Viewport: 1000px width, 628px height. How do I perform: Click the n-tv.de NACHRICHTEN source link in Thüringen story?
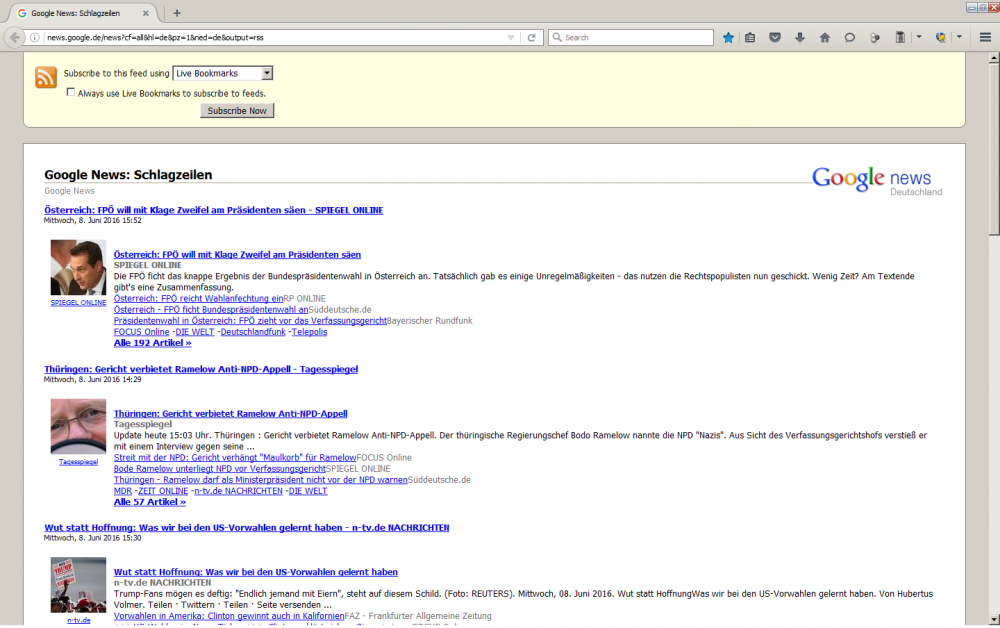coord(239,492)
